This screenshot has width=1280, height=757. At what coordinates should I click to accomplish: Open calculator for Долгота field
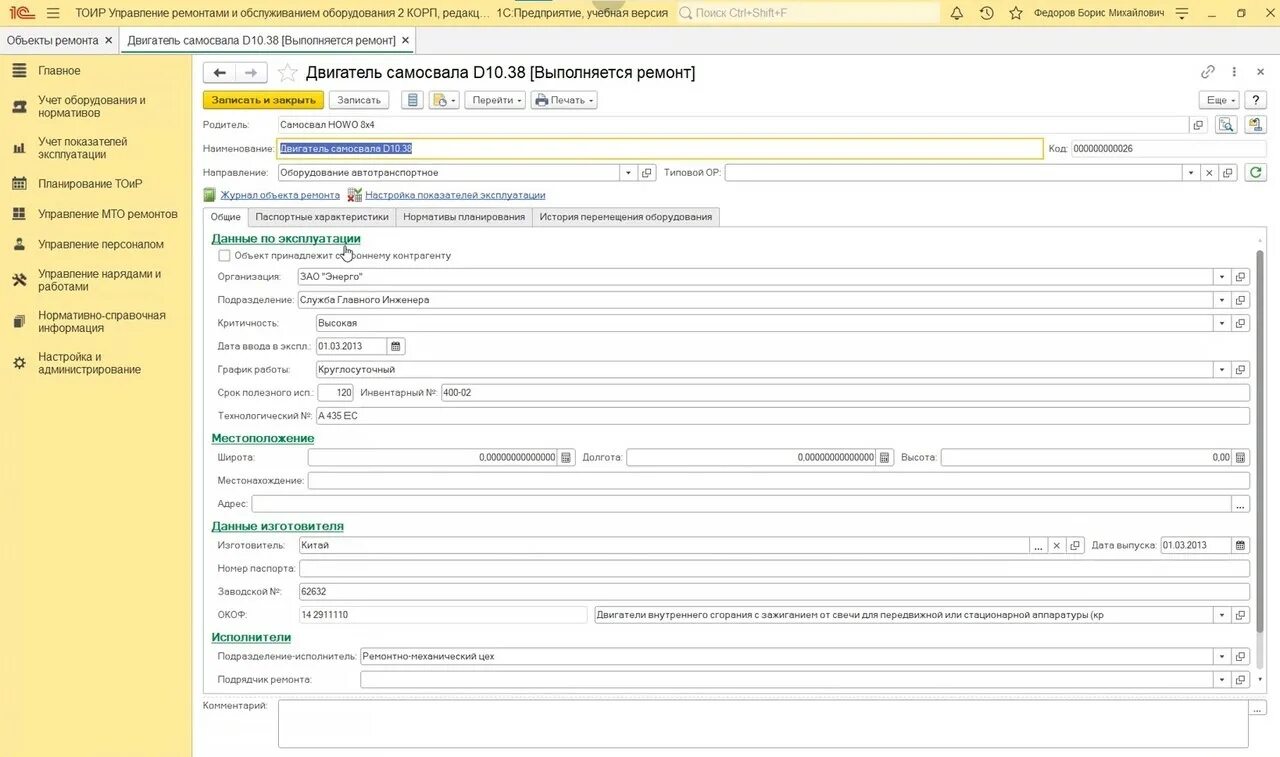coord(884,457)
